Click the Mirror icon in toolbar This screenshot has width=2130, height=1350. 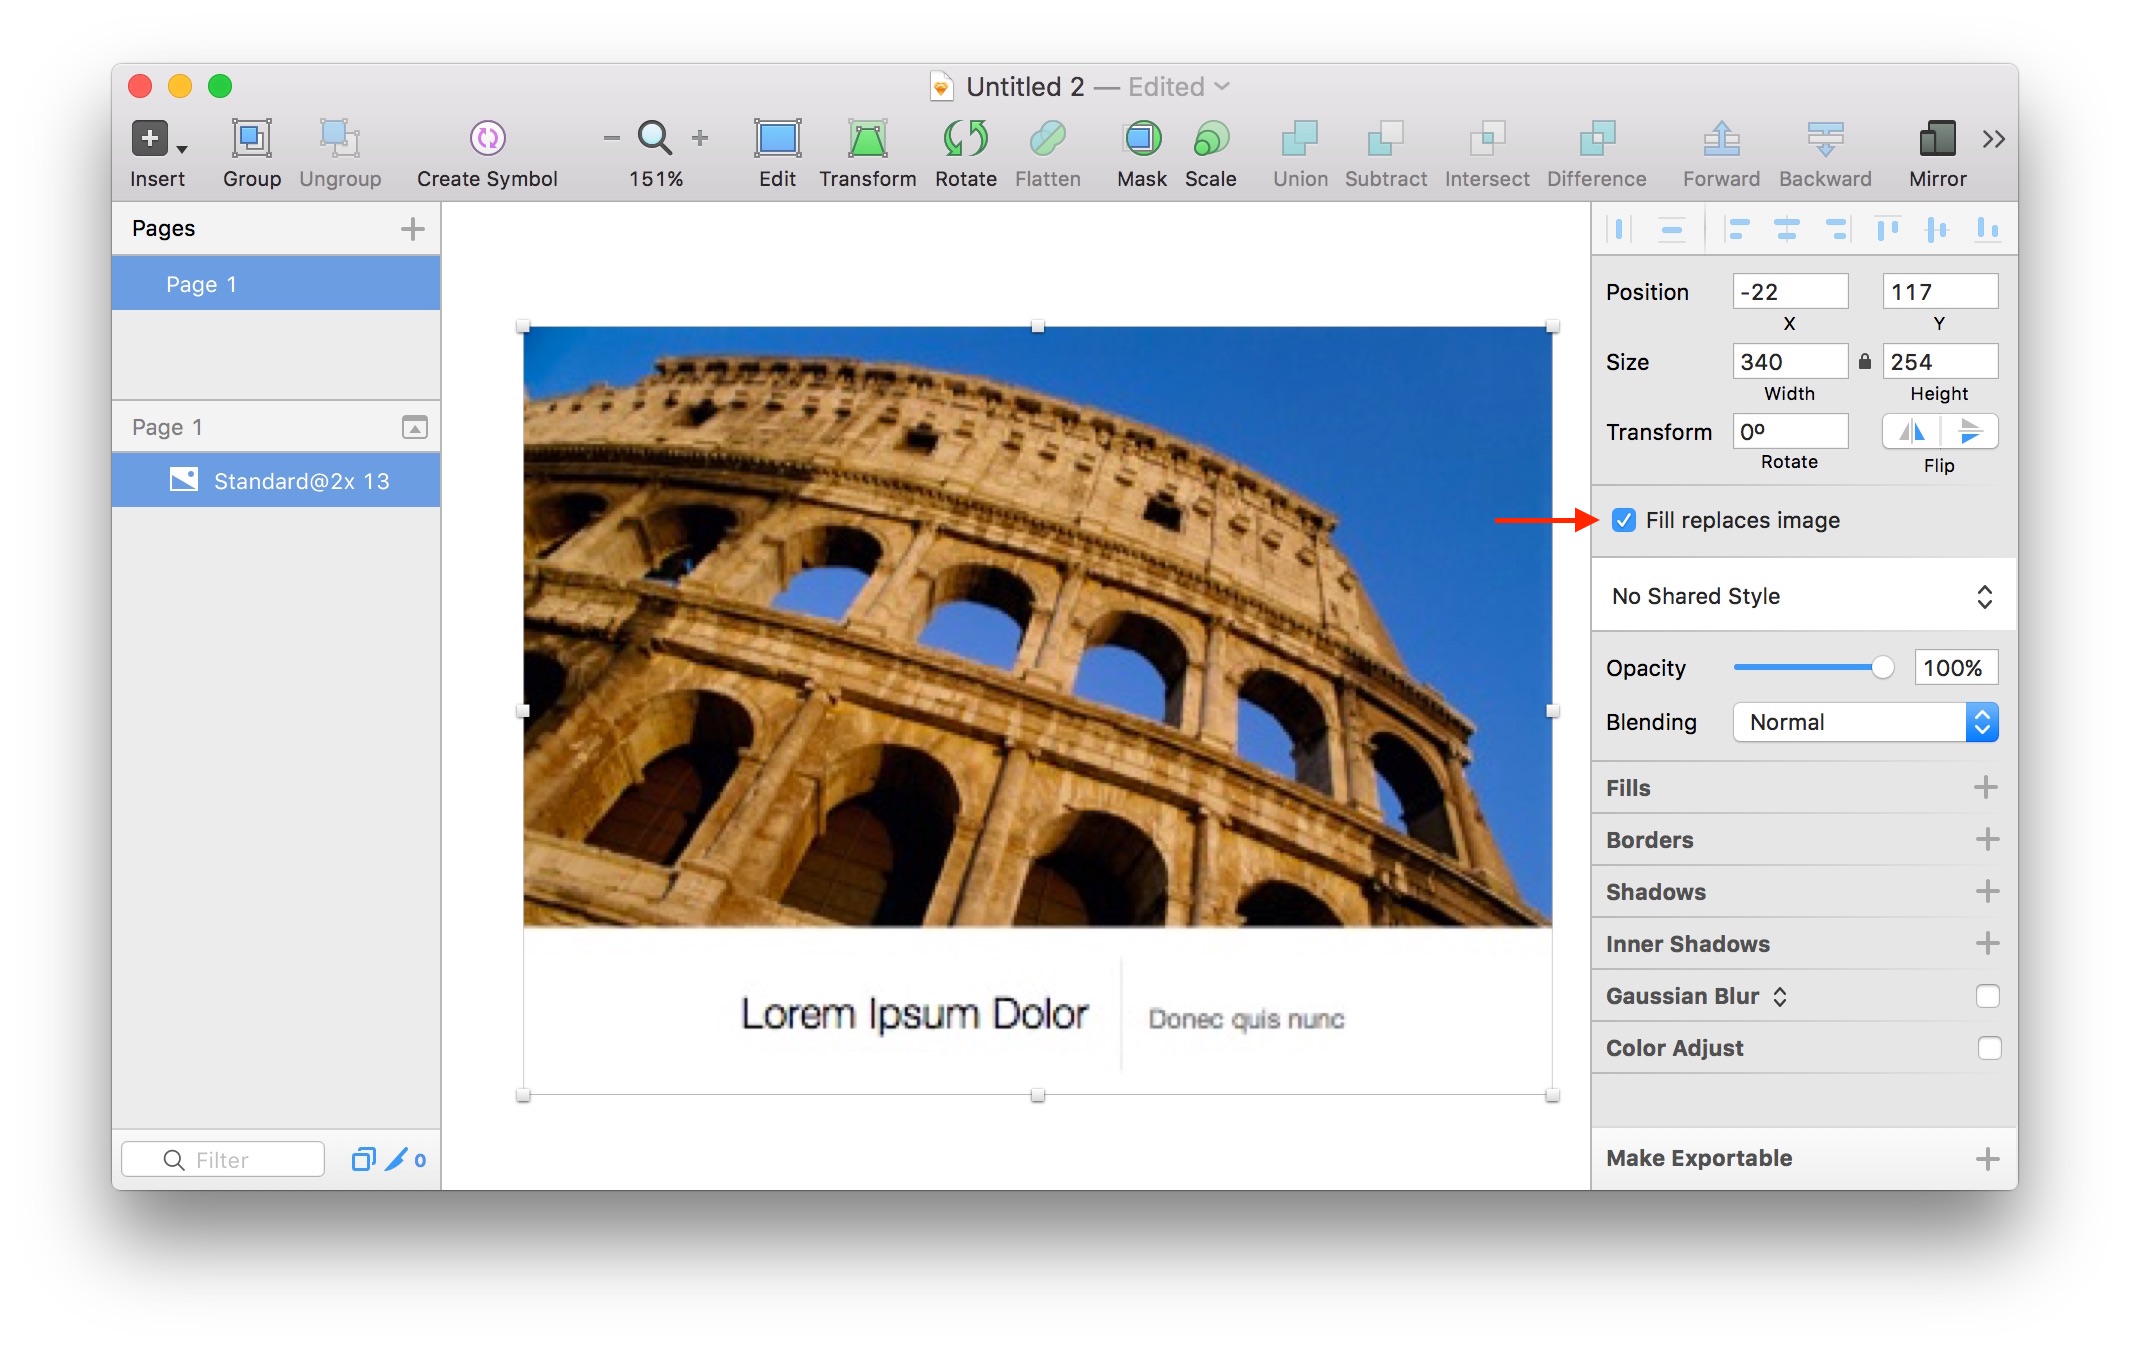pos(1937,138)
